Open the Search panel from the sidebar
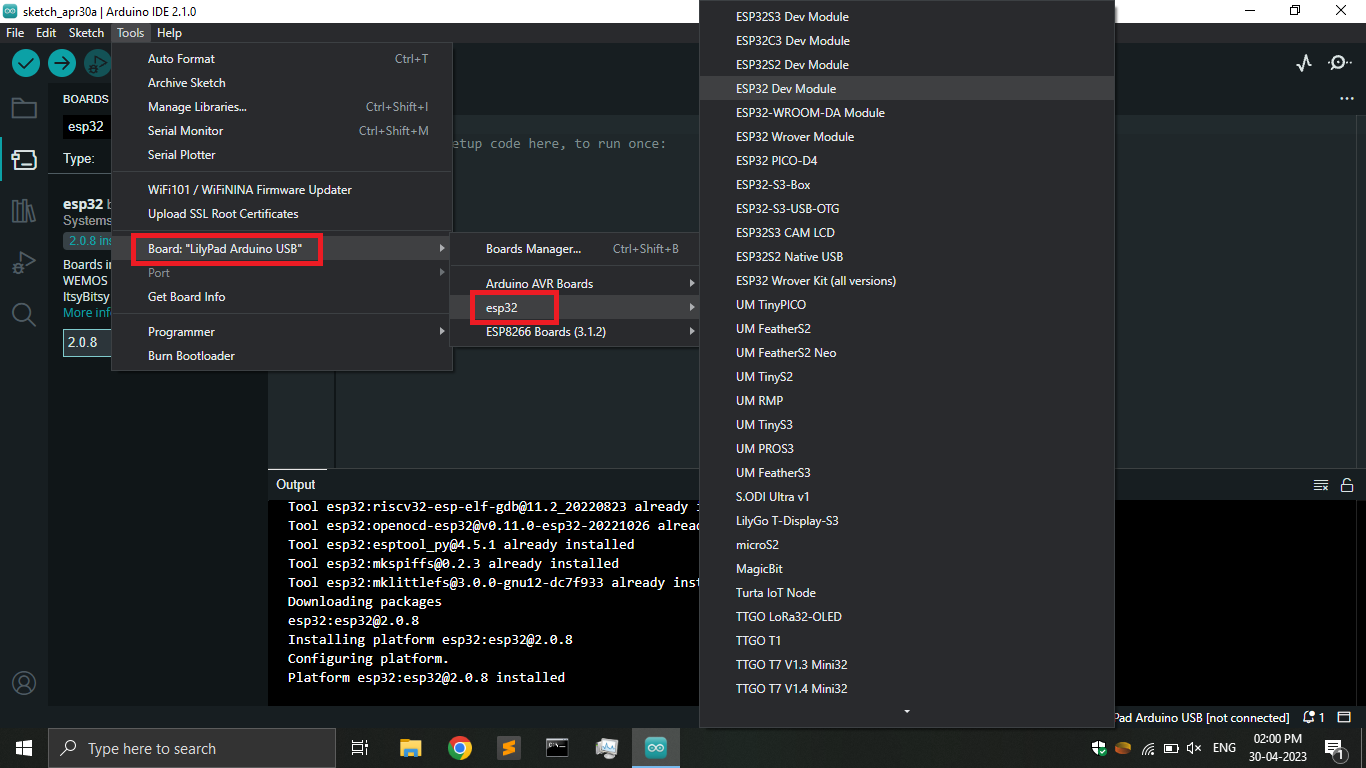The image size is (1366, 768). pos(24,312)
